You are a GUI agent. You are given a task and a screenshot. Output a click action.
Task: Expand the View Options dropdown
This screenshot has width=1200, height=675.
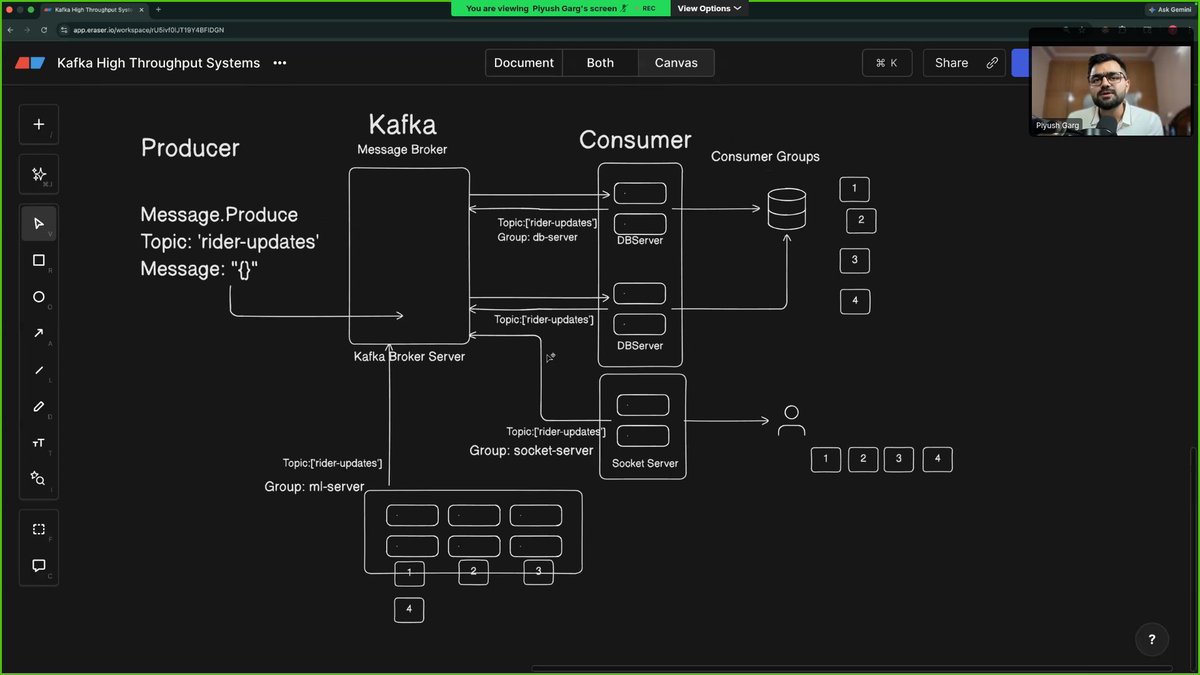[x=709, y=8]
